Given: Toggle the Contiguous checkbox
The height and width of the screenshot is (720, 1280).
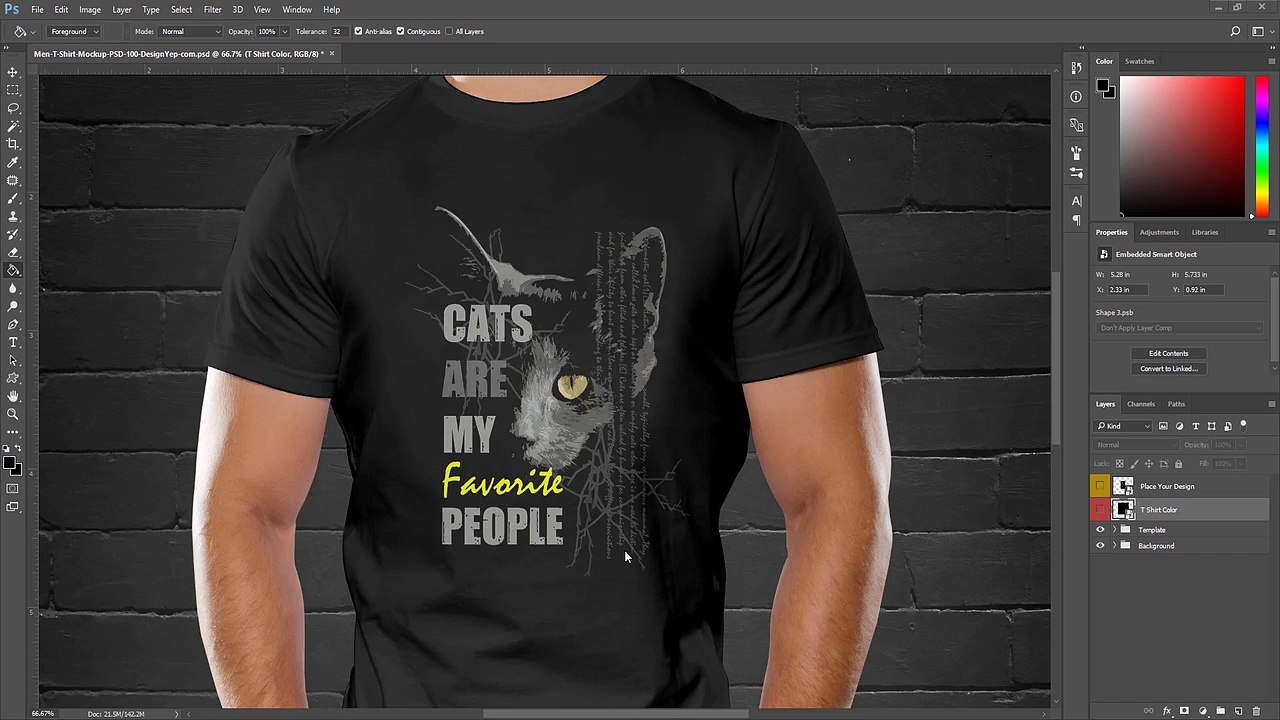Looking at the screenshot, I should coord(400,31).
